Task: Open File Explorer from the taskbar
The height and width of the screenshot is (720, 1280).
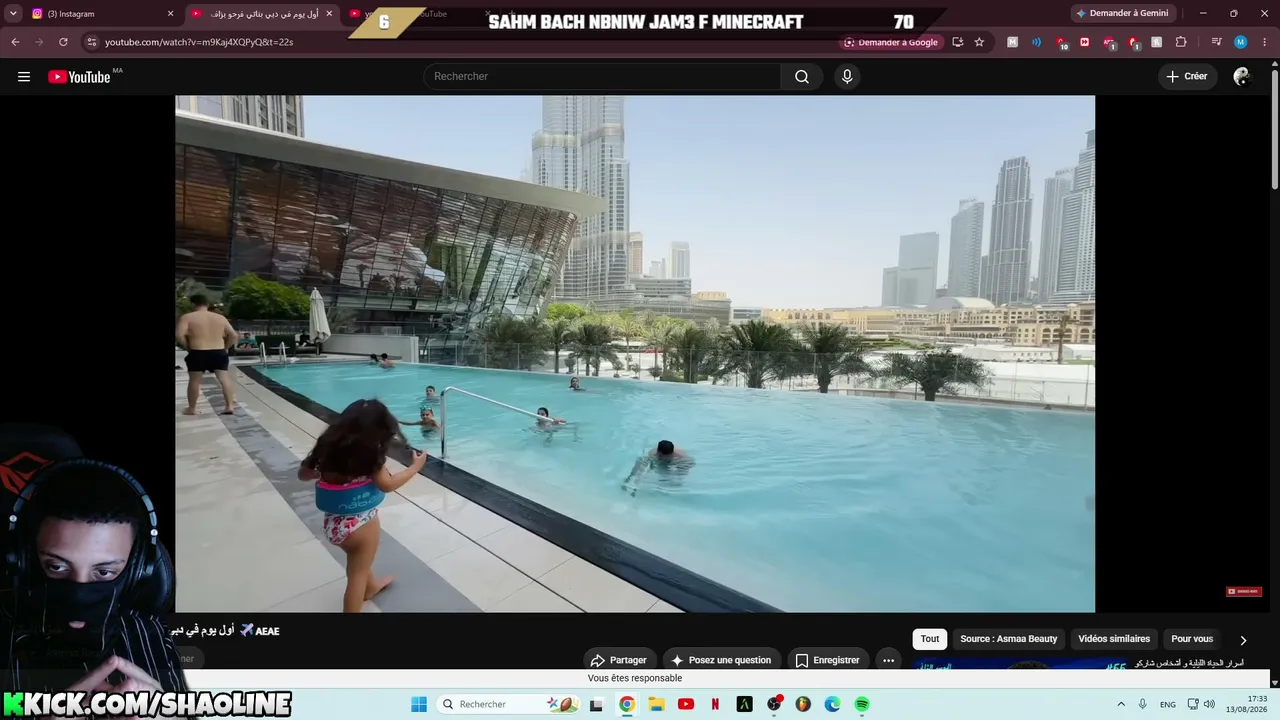Action: point(656,704)
